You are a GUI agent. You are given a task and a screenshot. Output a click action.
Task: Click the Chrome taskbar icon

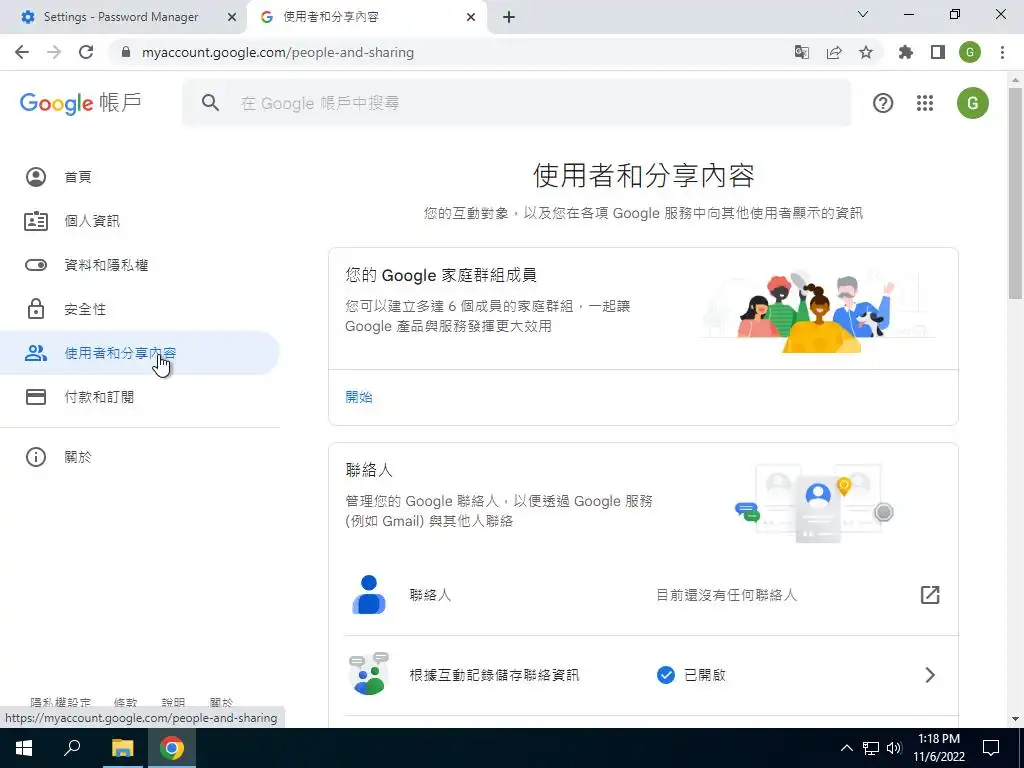(172, 748)
